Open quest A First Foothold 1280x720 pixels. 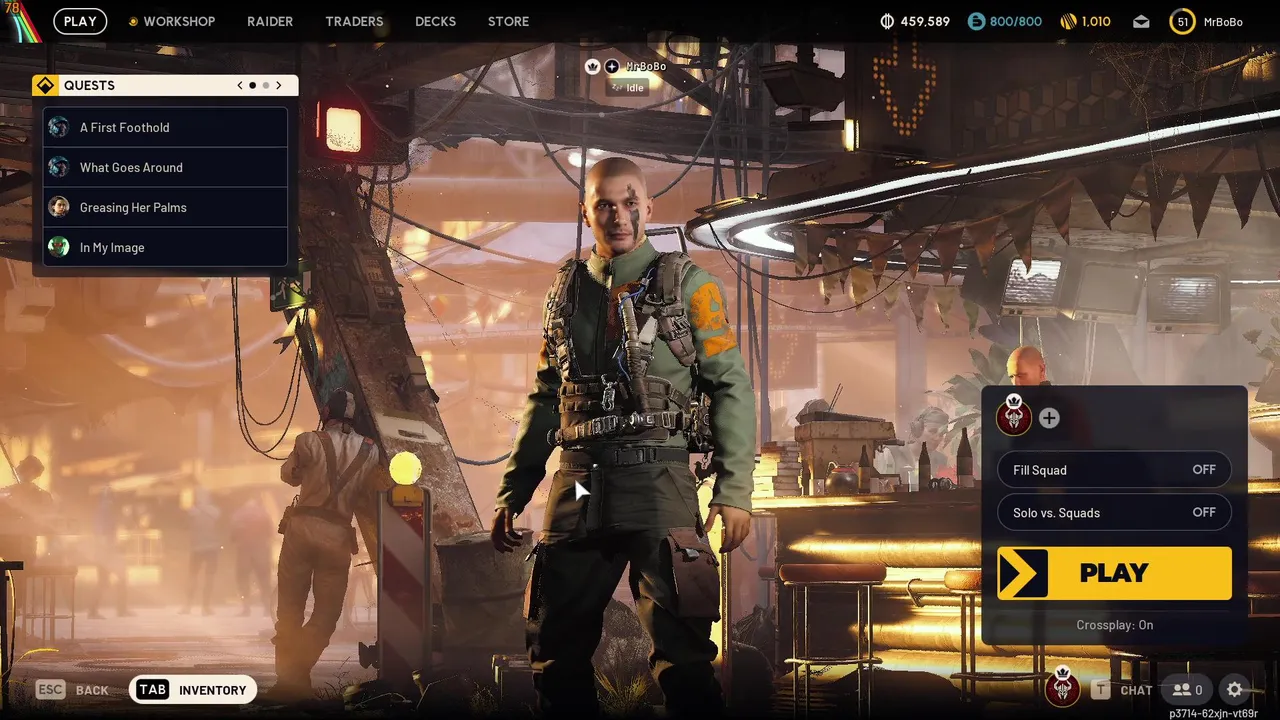coord(165,127)
